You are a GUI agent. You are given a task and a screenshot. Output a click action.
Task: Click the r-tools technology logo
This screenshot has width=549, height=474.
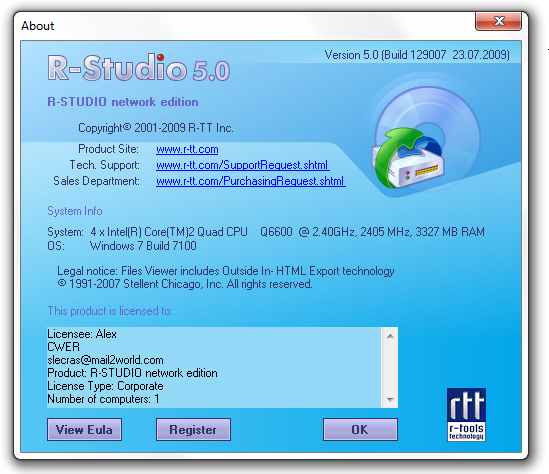(x=466, y=415)
